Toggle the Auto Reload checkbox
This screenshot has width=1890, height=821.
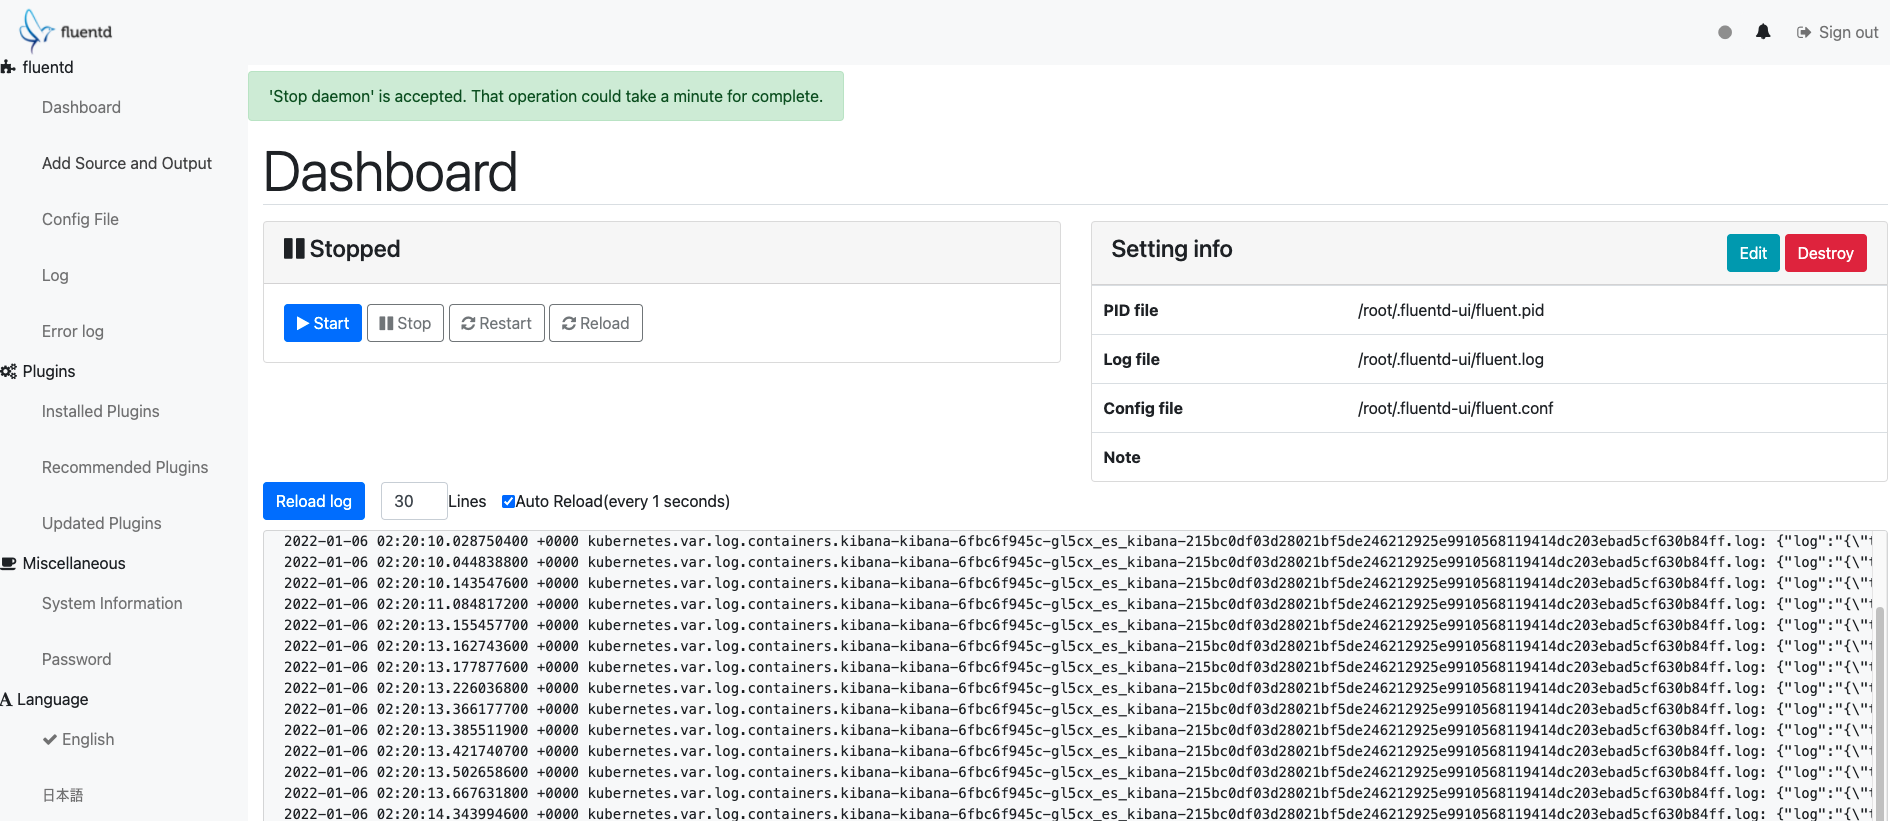[508, 501]
